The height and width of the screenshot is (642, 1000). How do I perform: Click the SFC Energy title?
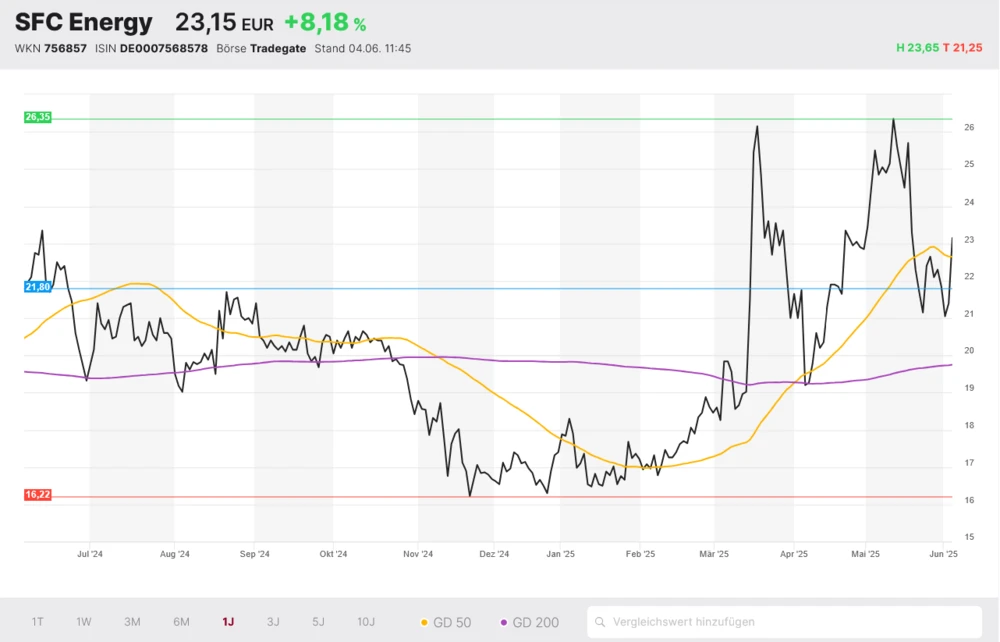(x=84, y=22)
